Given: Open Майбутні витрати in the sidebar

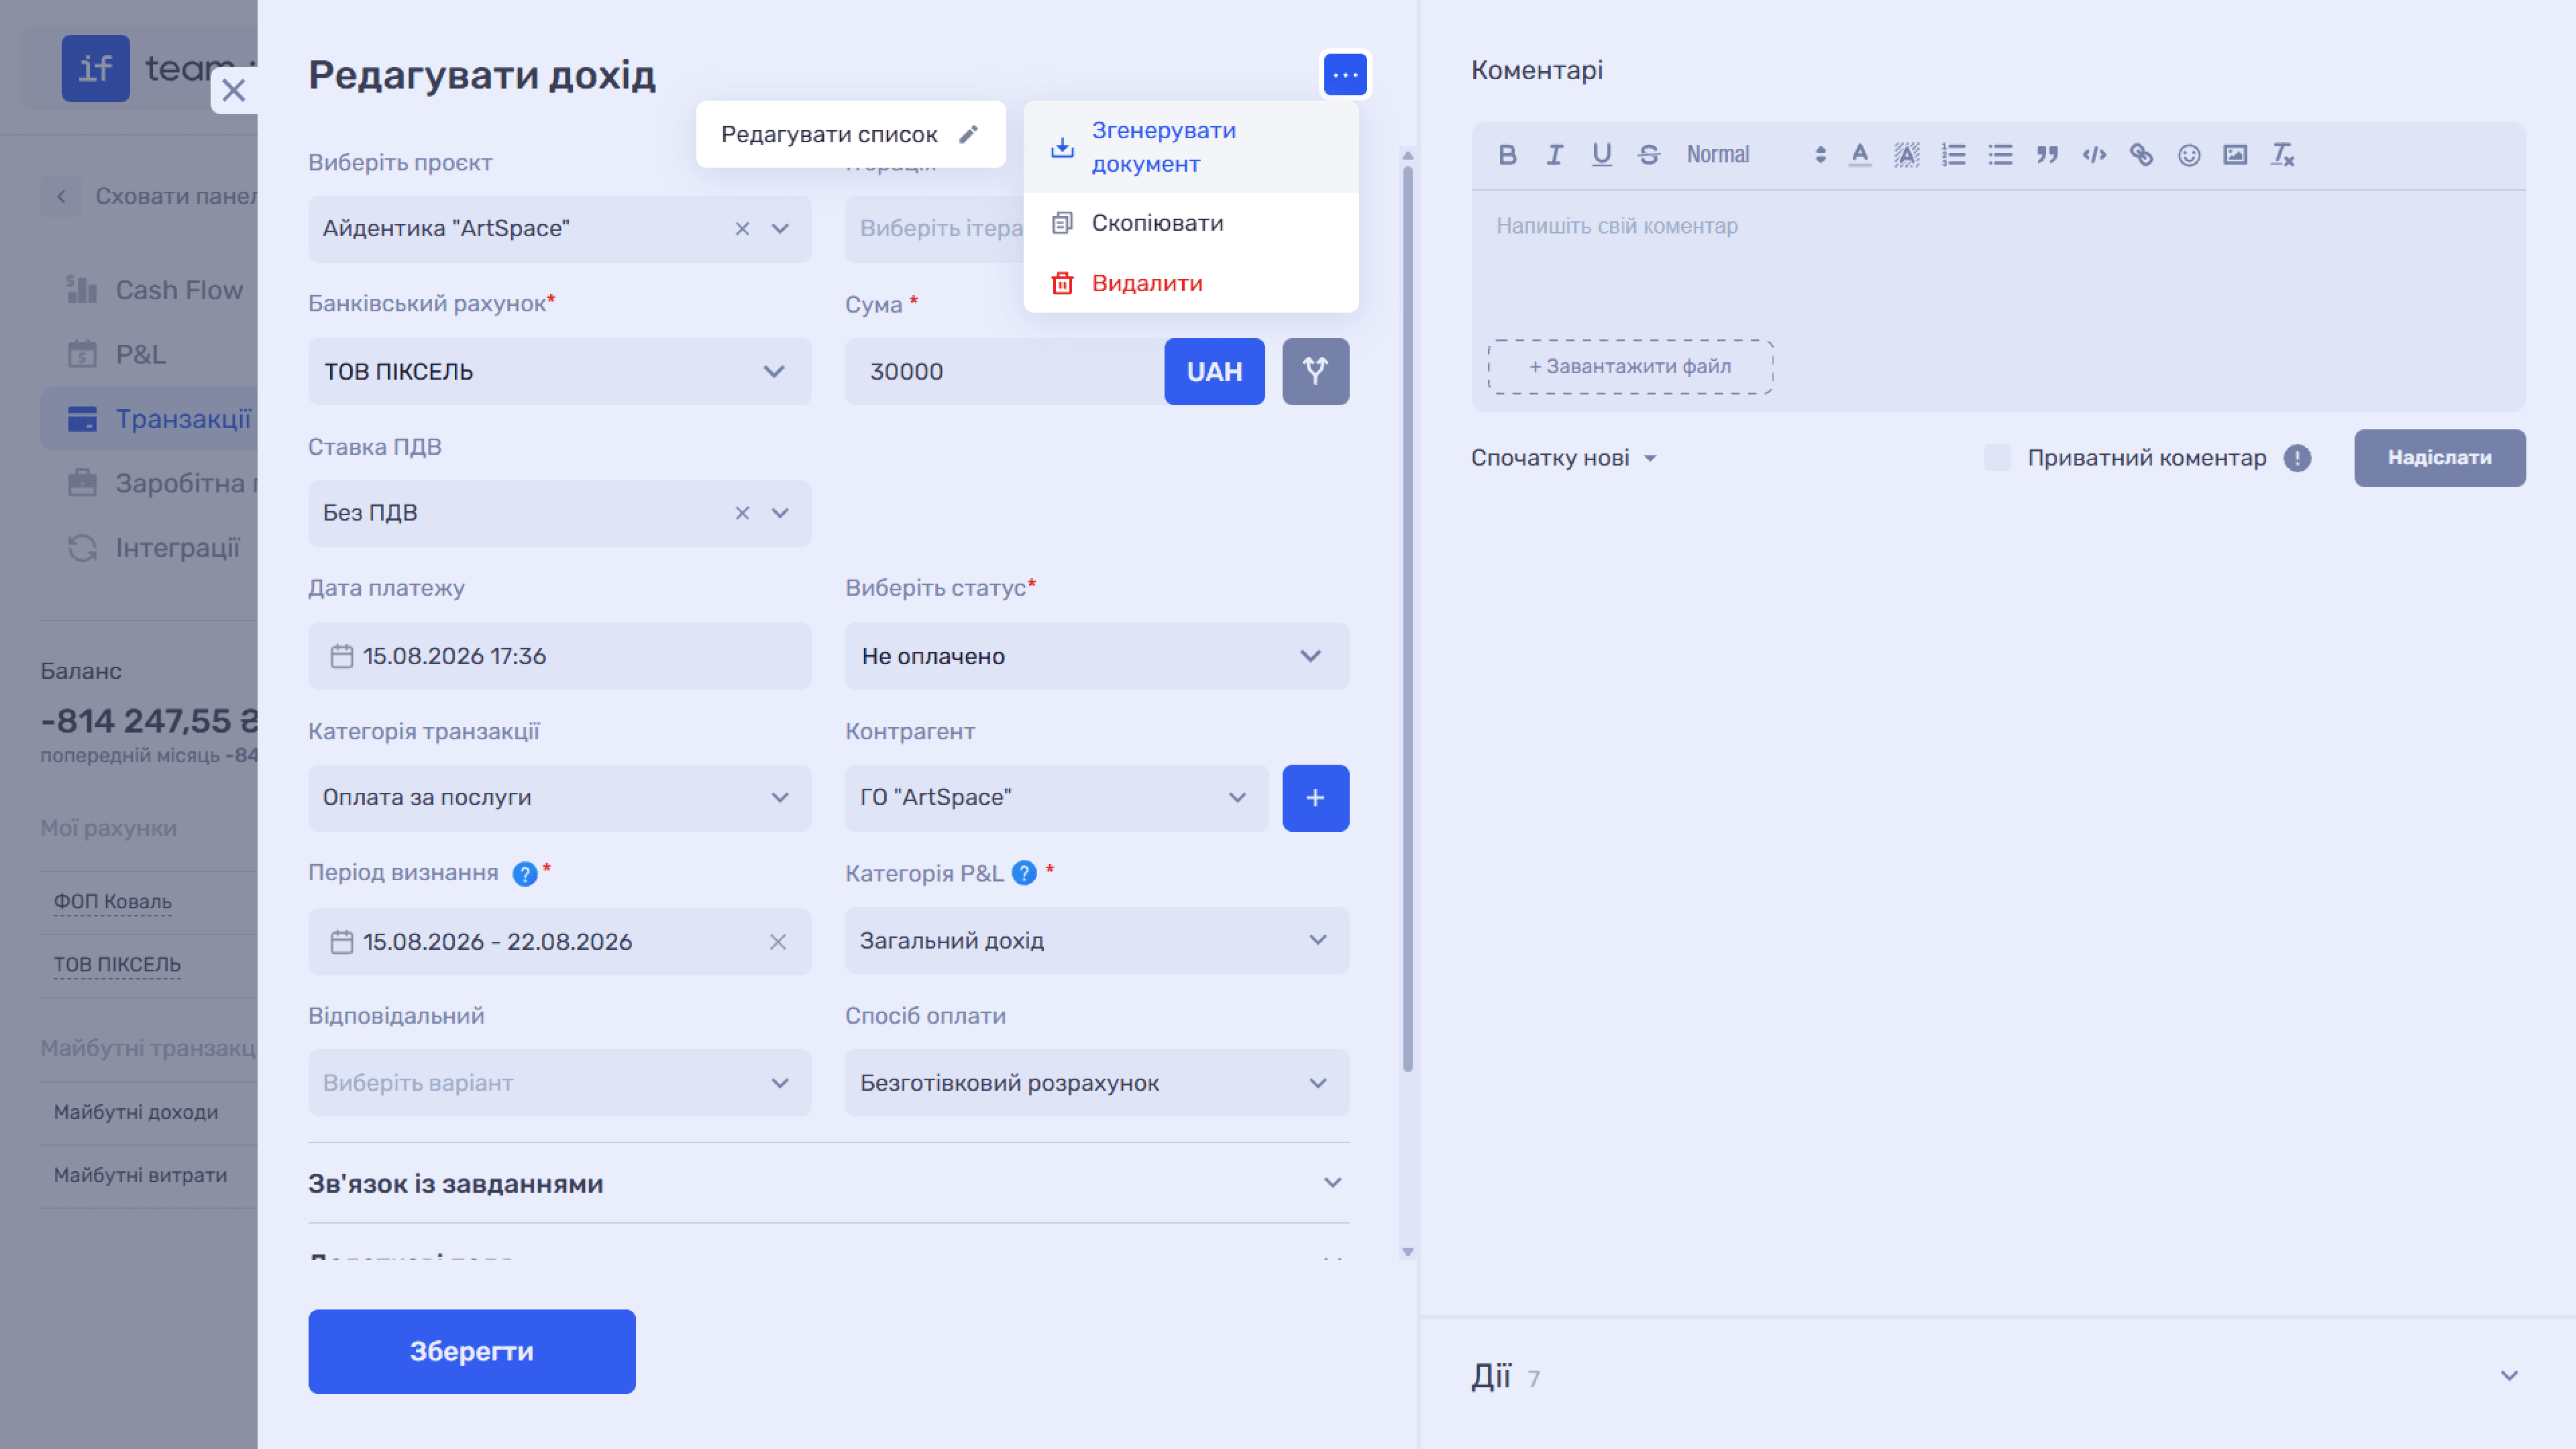Looking at the screenshot, I should pos(140,1175).
